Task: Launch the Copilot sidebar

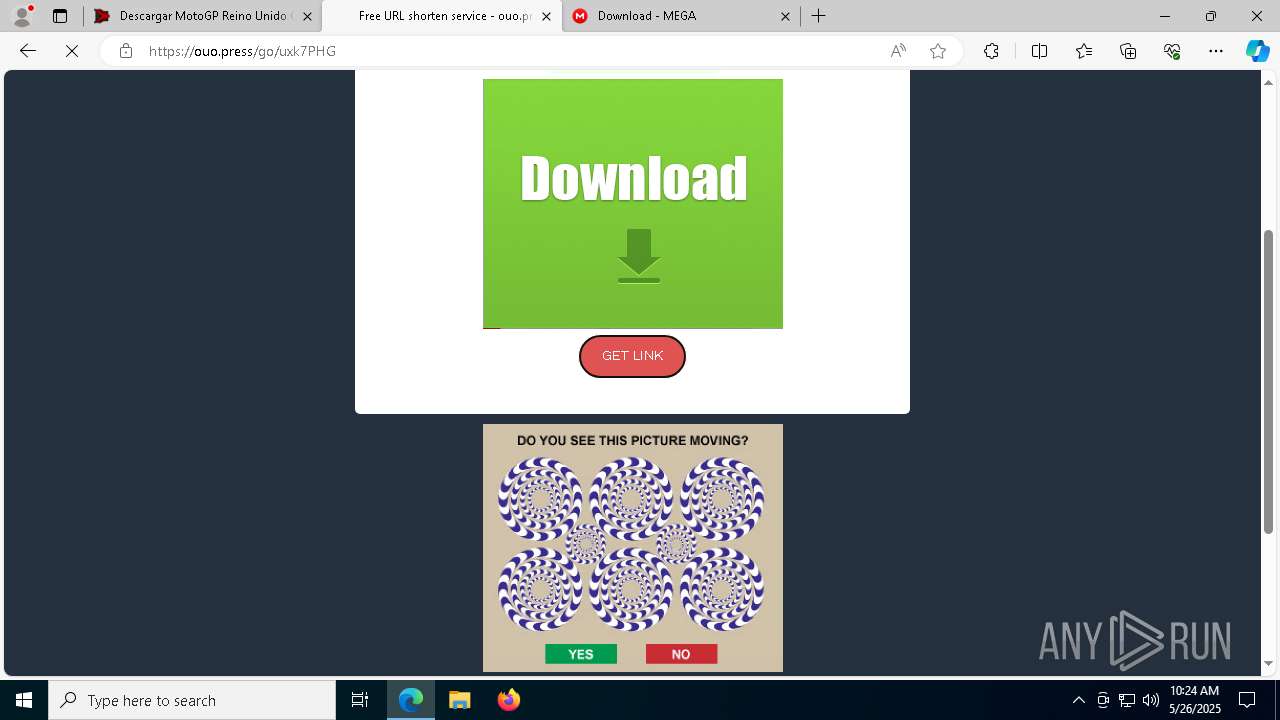Action: 1257,51
